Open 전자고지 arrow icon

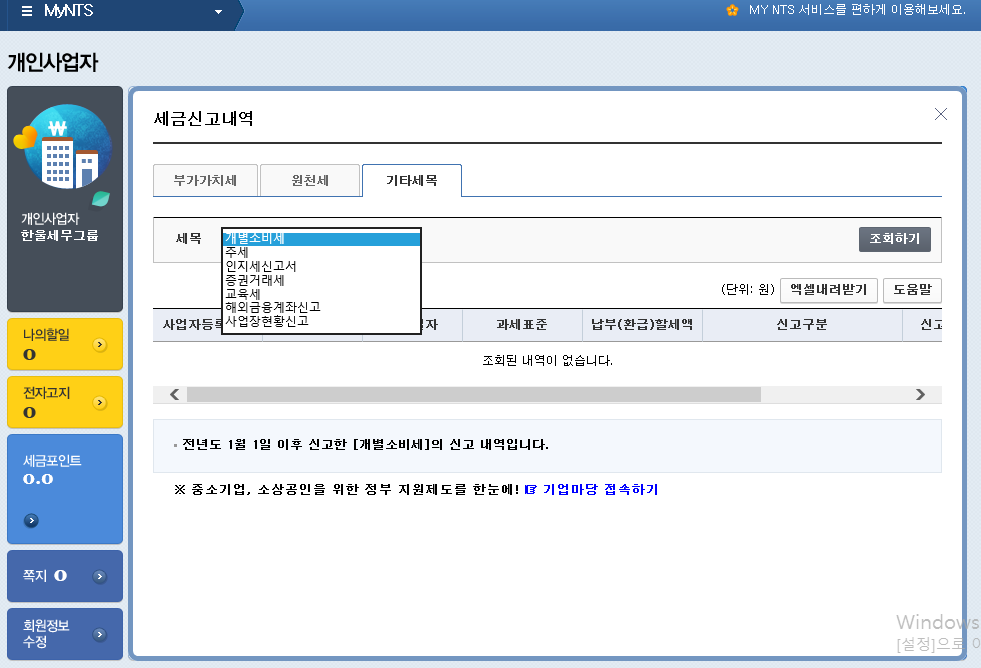pos(99,403)
